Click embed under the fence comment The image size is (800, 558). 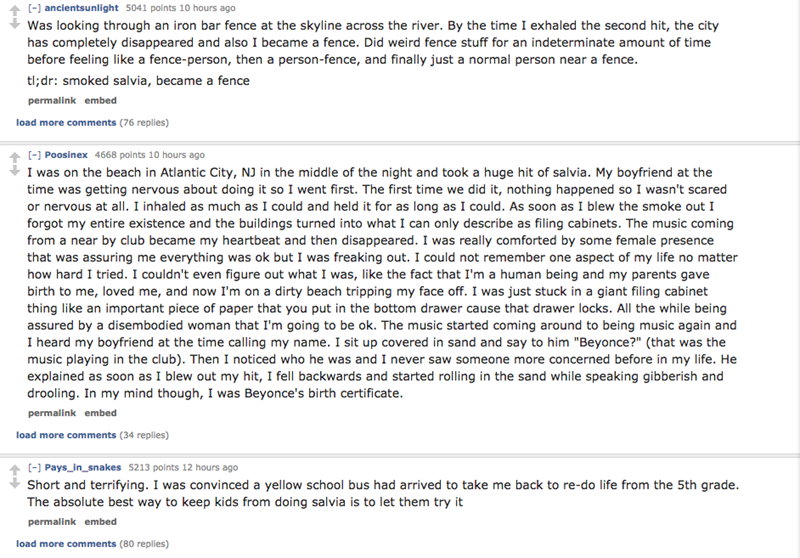(x=100, y=101)
